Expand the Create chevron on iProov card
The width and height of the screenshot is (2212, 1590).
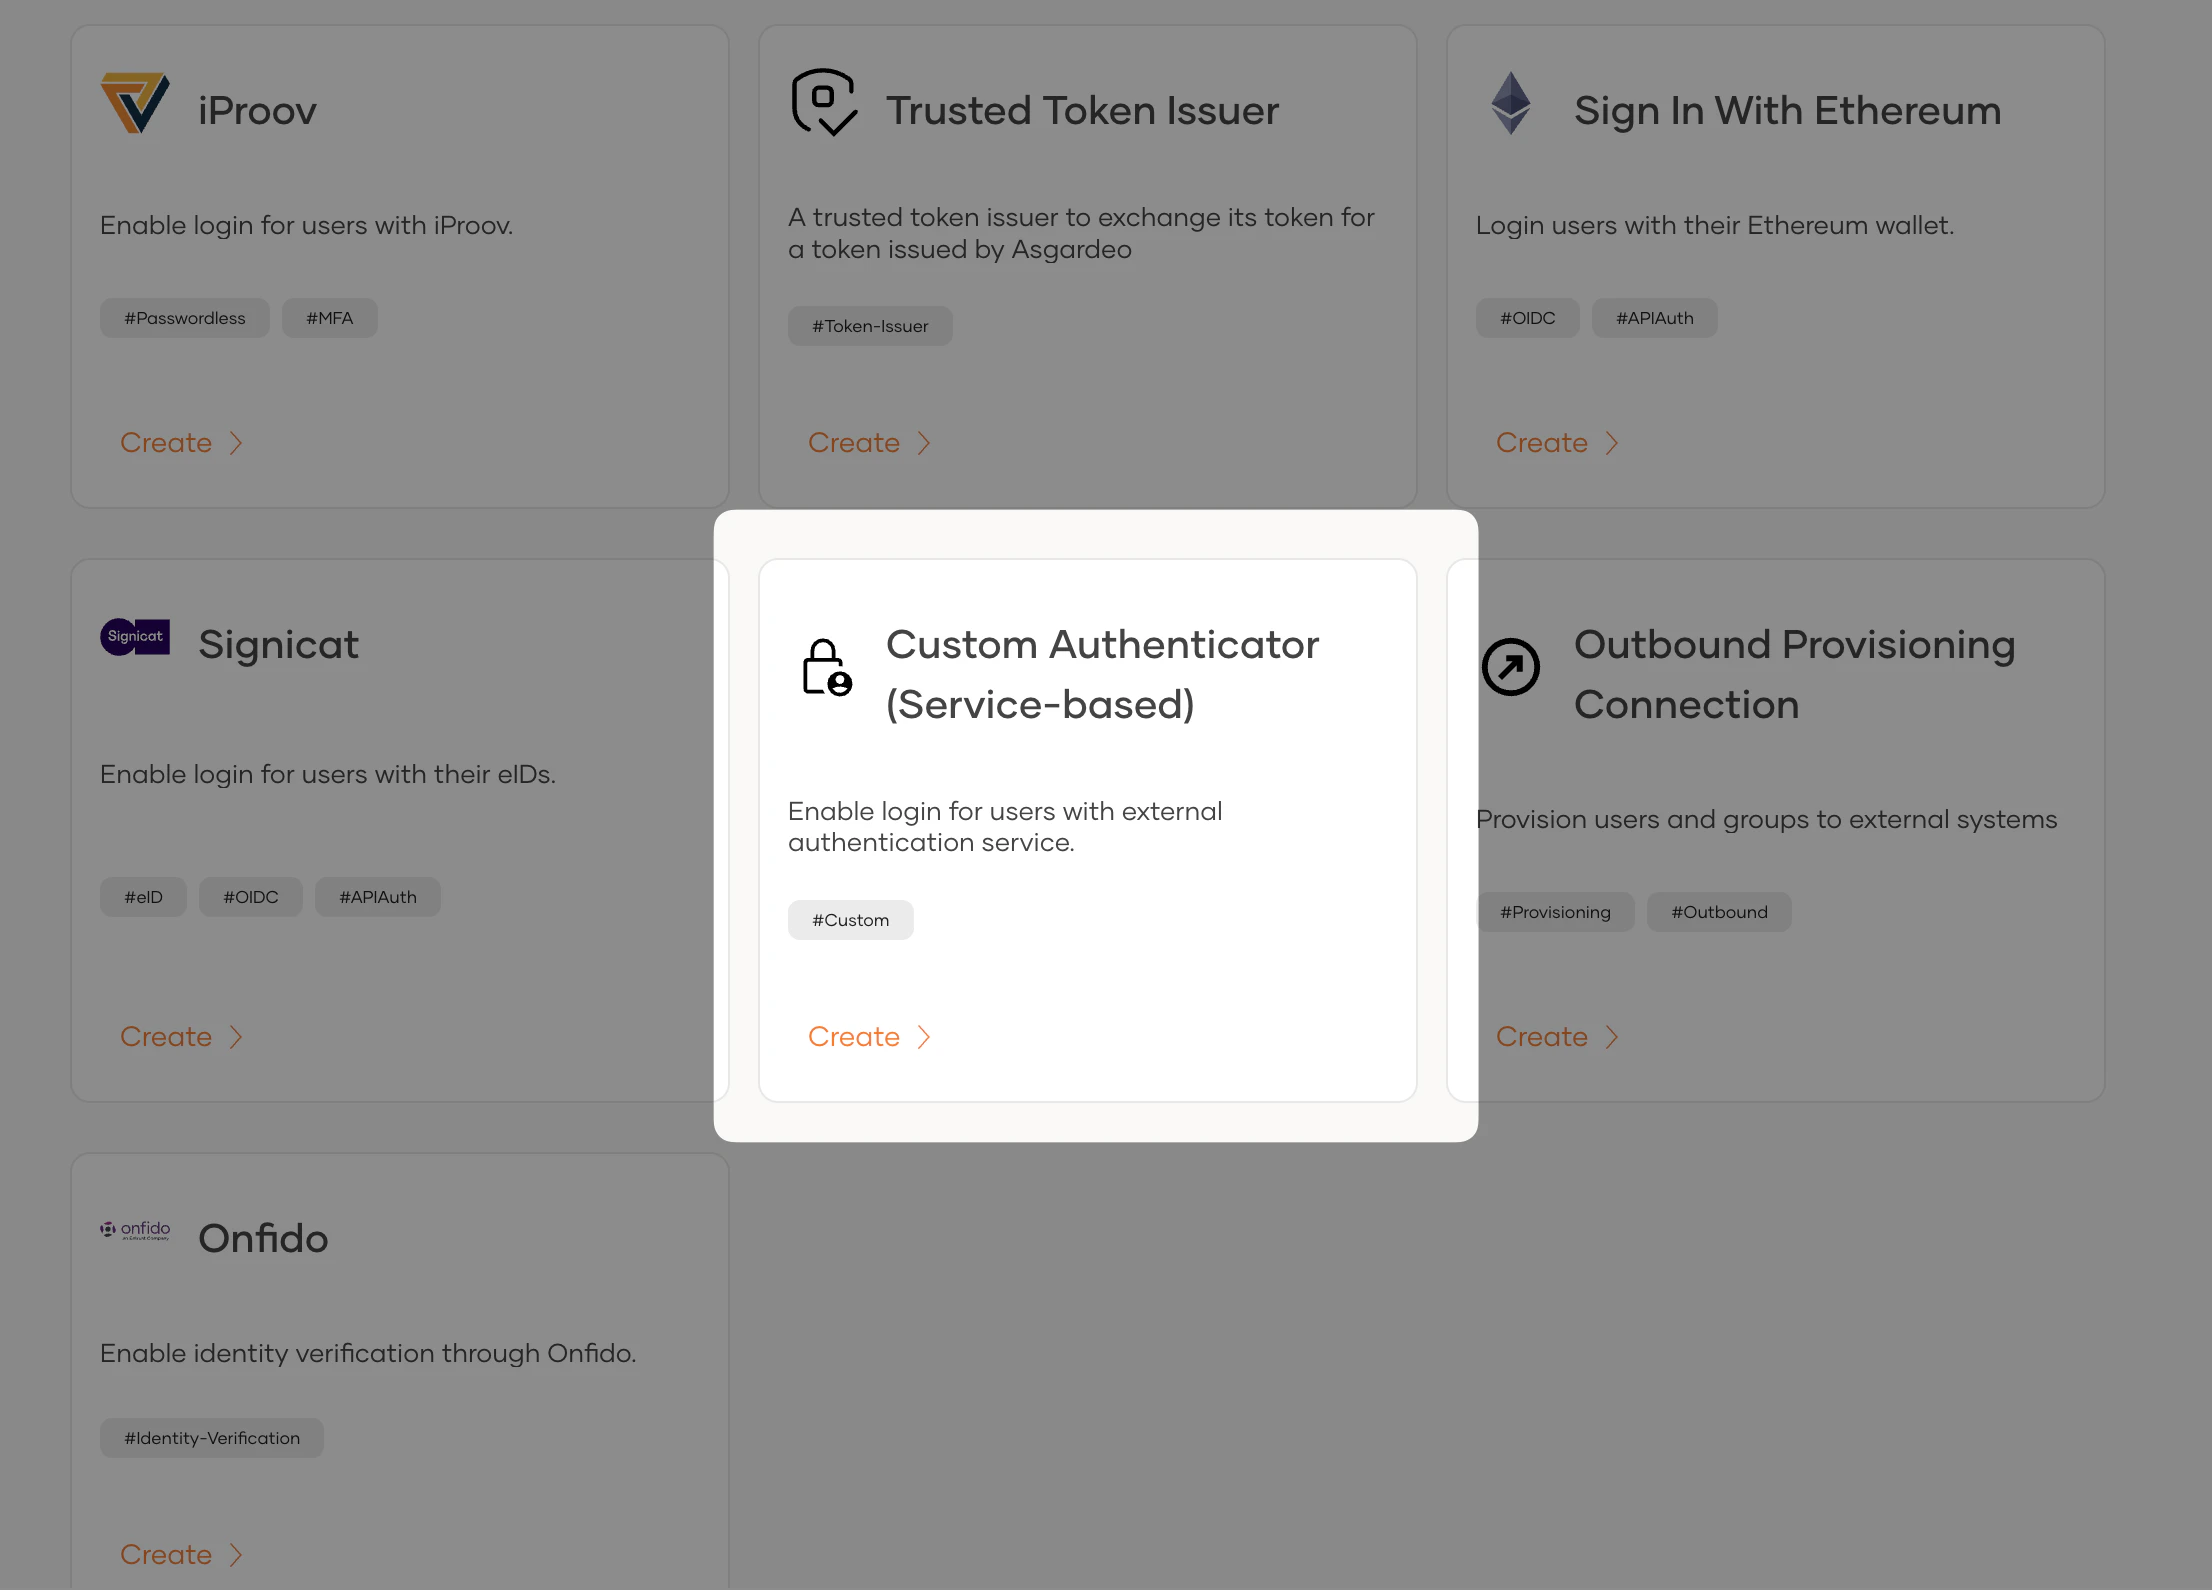coord(236,442)
